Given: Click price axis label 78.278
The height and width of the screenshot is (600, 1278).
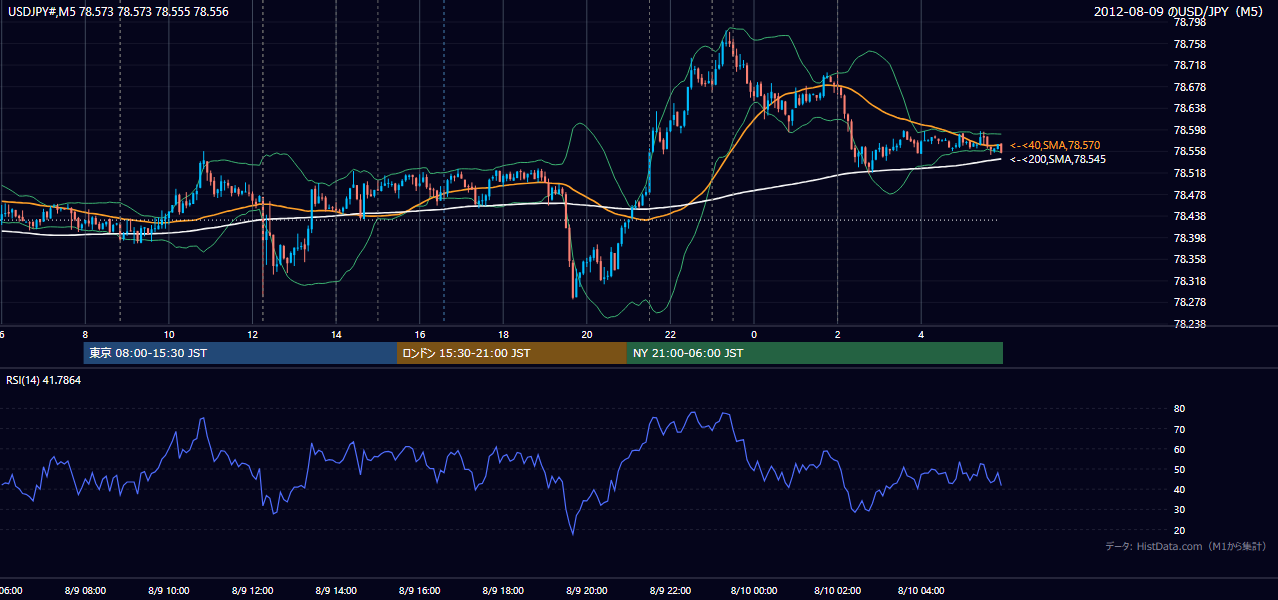Looking at the screenshot, I should [1190, 302].
